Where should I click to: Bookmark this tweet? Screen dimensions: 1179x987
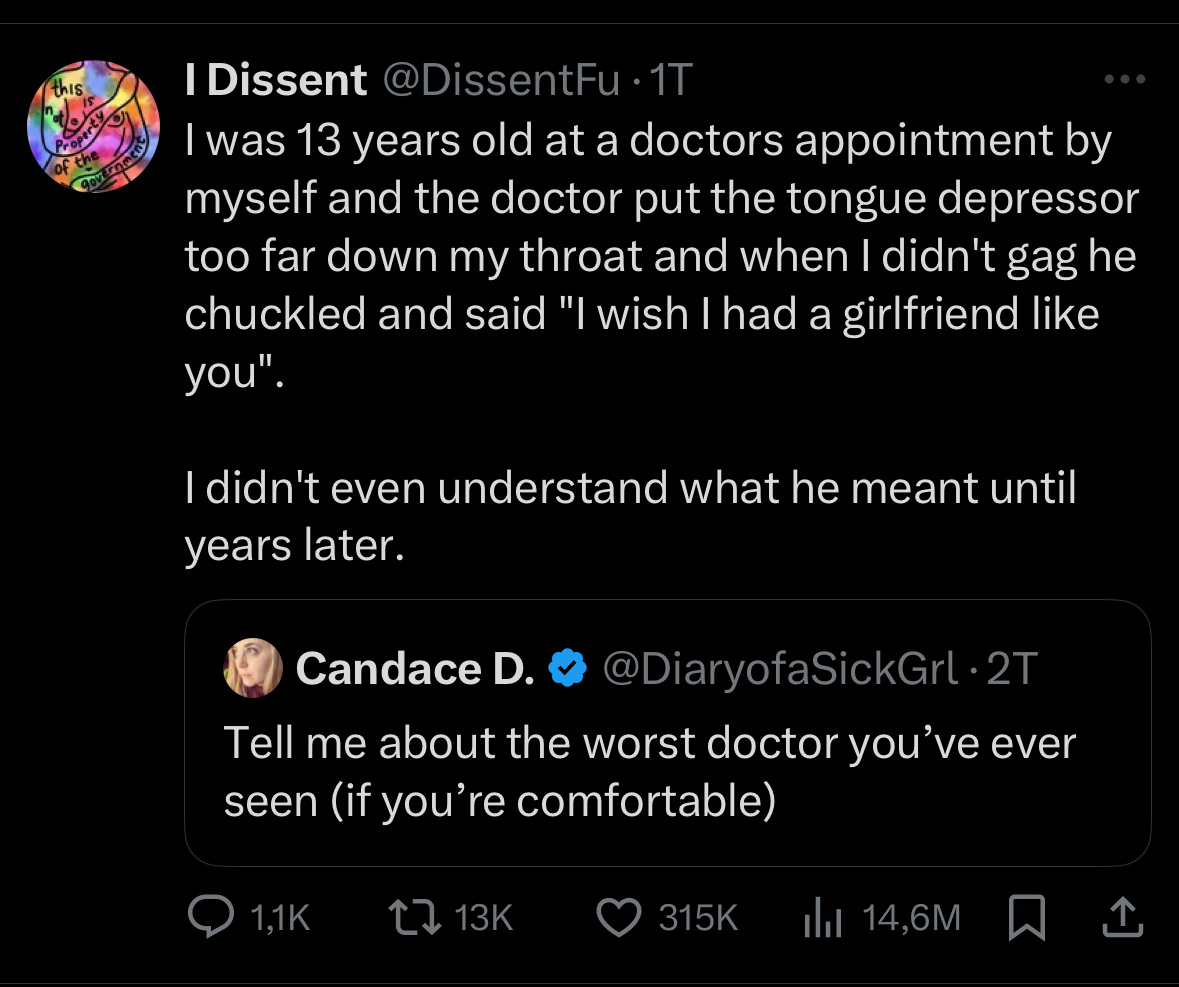click(x=1028, y=917)
